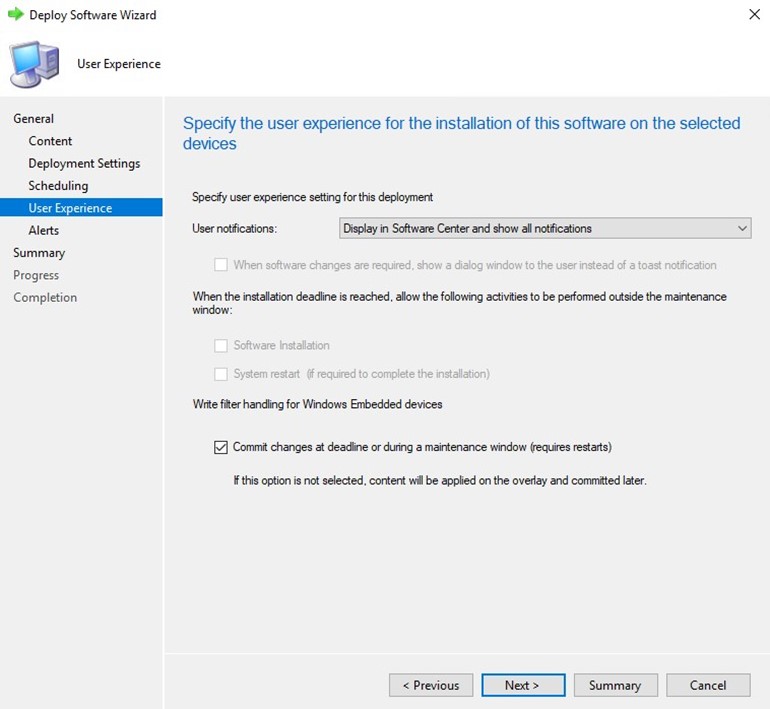The image size is (770, 709).
Task: Click the Summary button at bottom
Action: (x=615, y=685)
